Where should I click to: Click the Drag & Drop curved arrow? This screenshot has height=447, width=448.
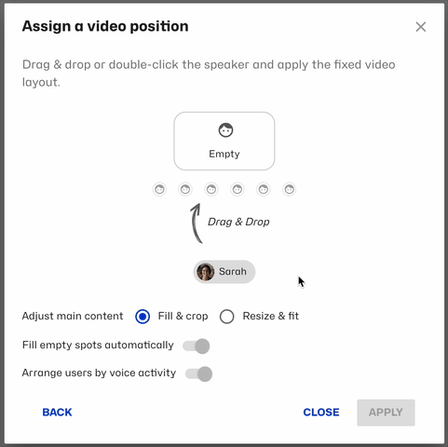197,223
